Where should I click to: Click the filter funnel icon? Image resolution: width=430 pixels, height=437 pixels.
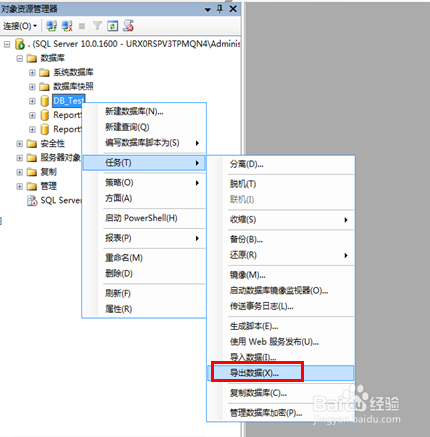coord(97,26)
